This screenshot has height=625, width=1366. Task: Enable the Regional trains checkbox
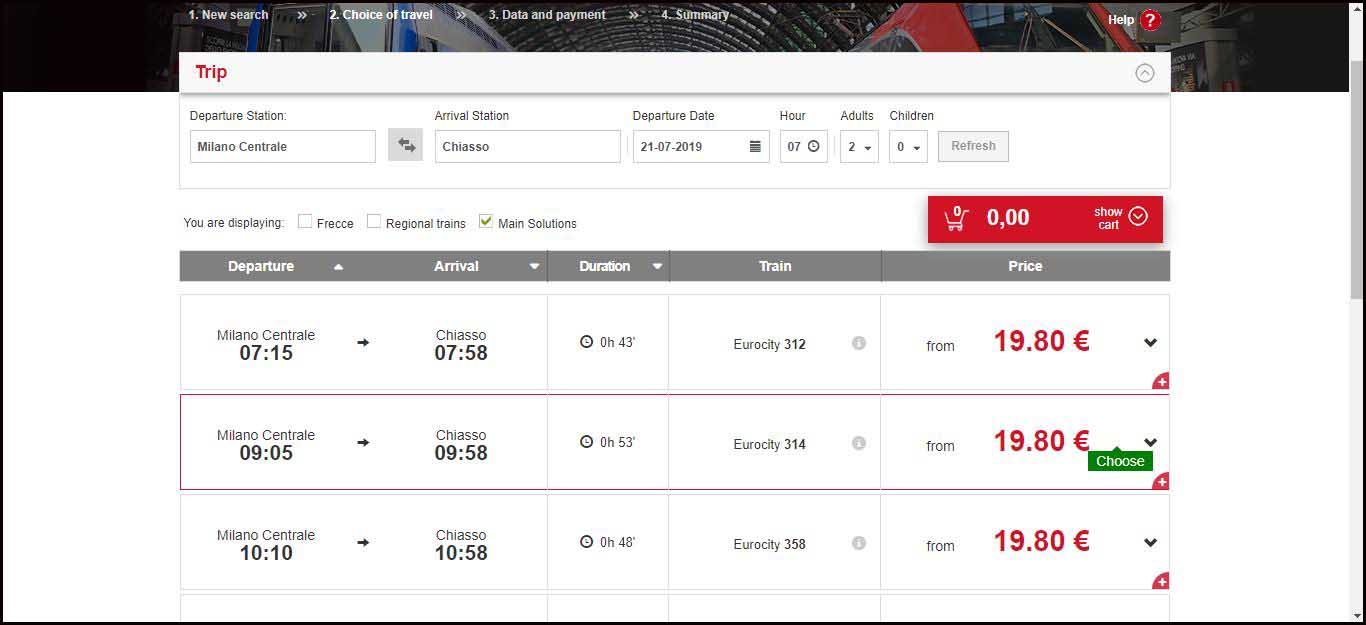[374, 221]
